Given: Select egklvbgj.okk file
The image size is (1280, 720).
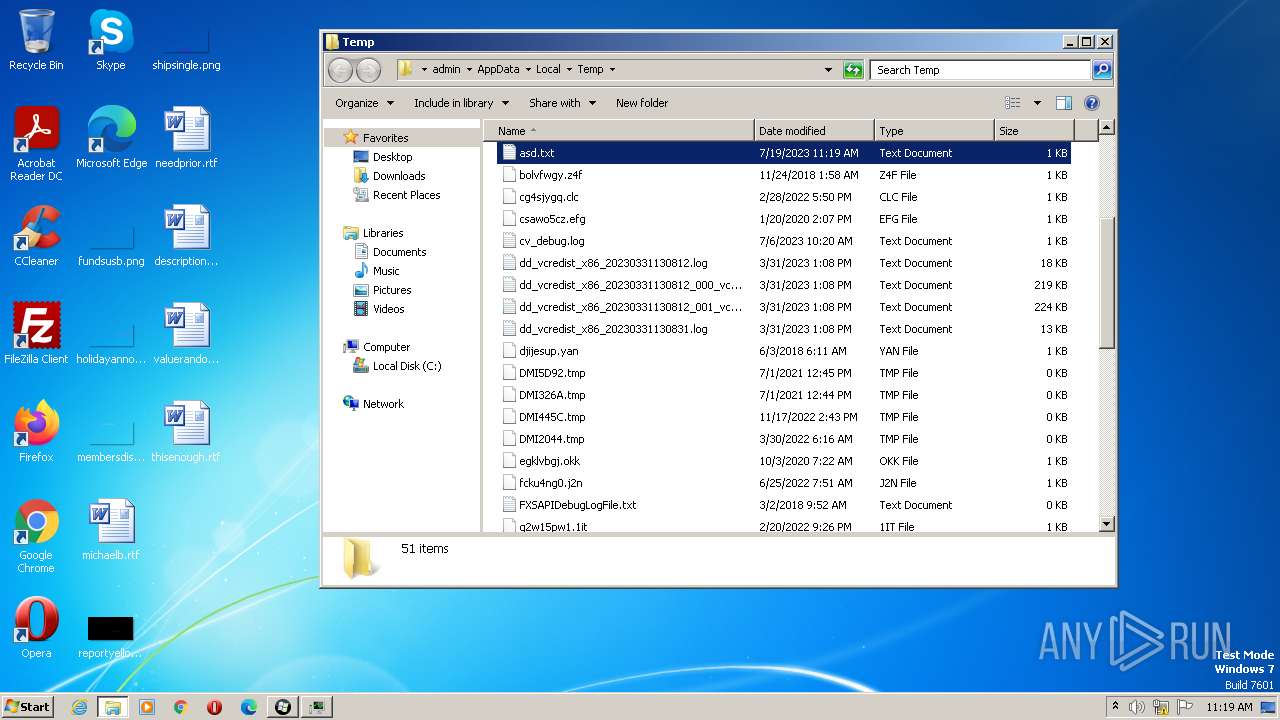Looking at the screenshot, I should click(x=784, y=461).
